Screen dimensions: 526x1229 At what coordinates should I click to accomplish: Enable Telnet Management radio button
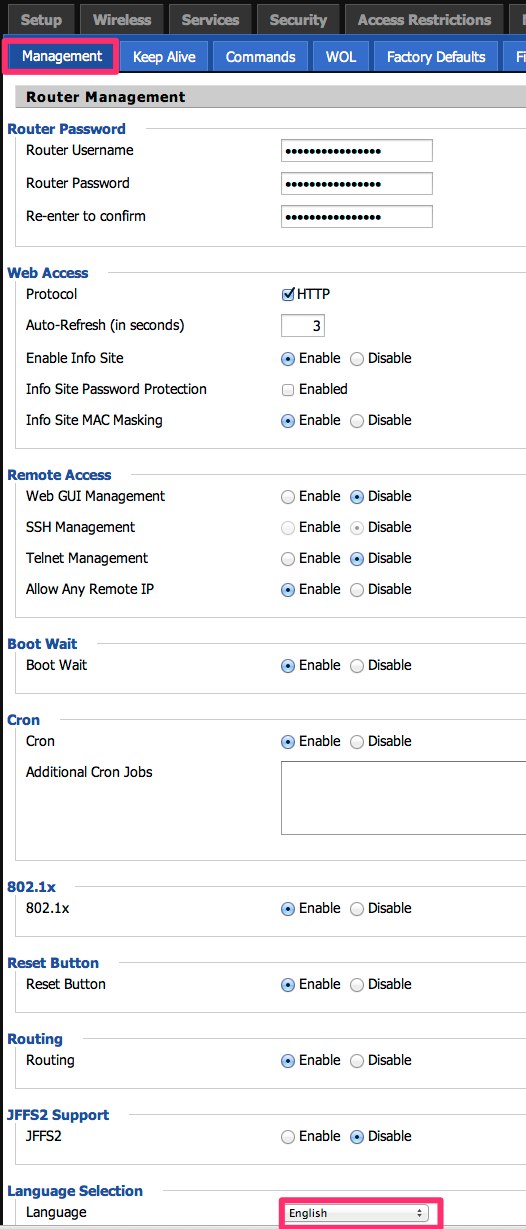pos(288,559)
